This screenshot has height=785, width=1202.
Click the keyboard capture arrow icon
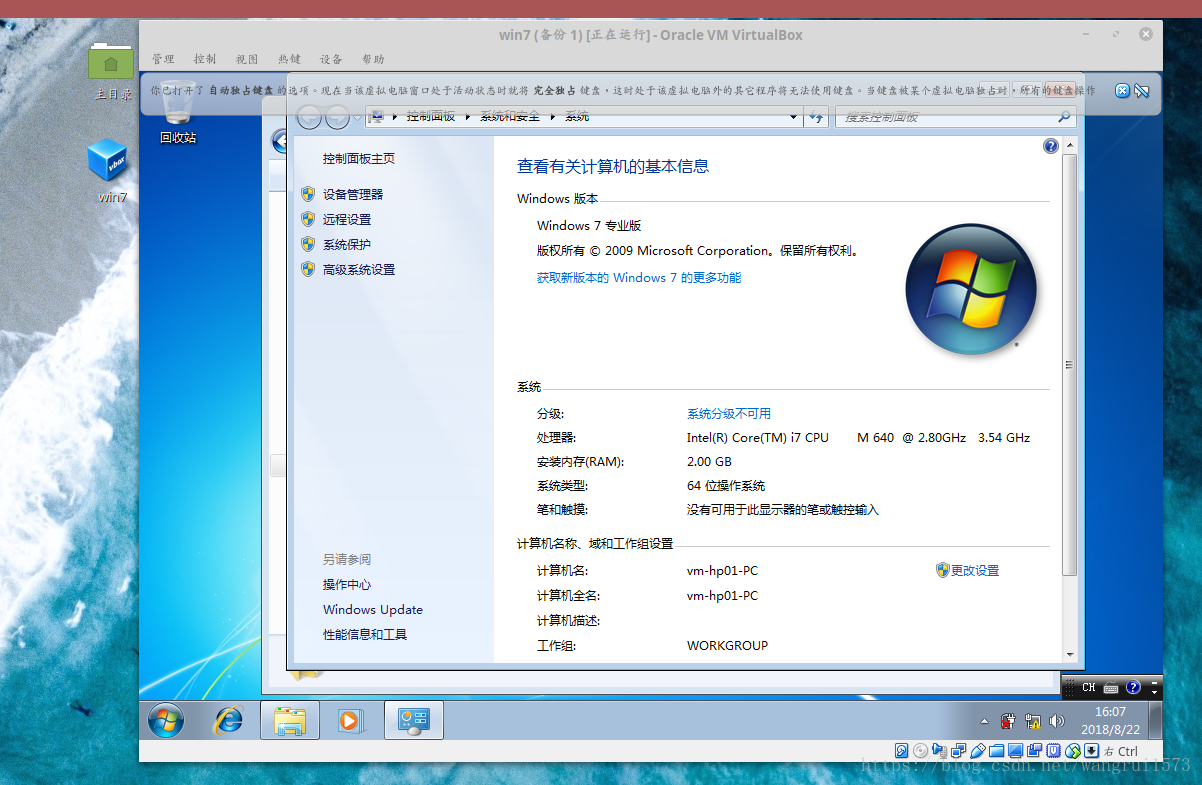pyautogui.click(x=1091, y=751)
